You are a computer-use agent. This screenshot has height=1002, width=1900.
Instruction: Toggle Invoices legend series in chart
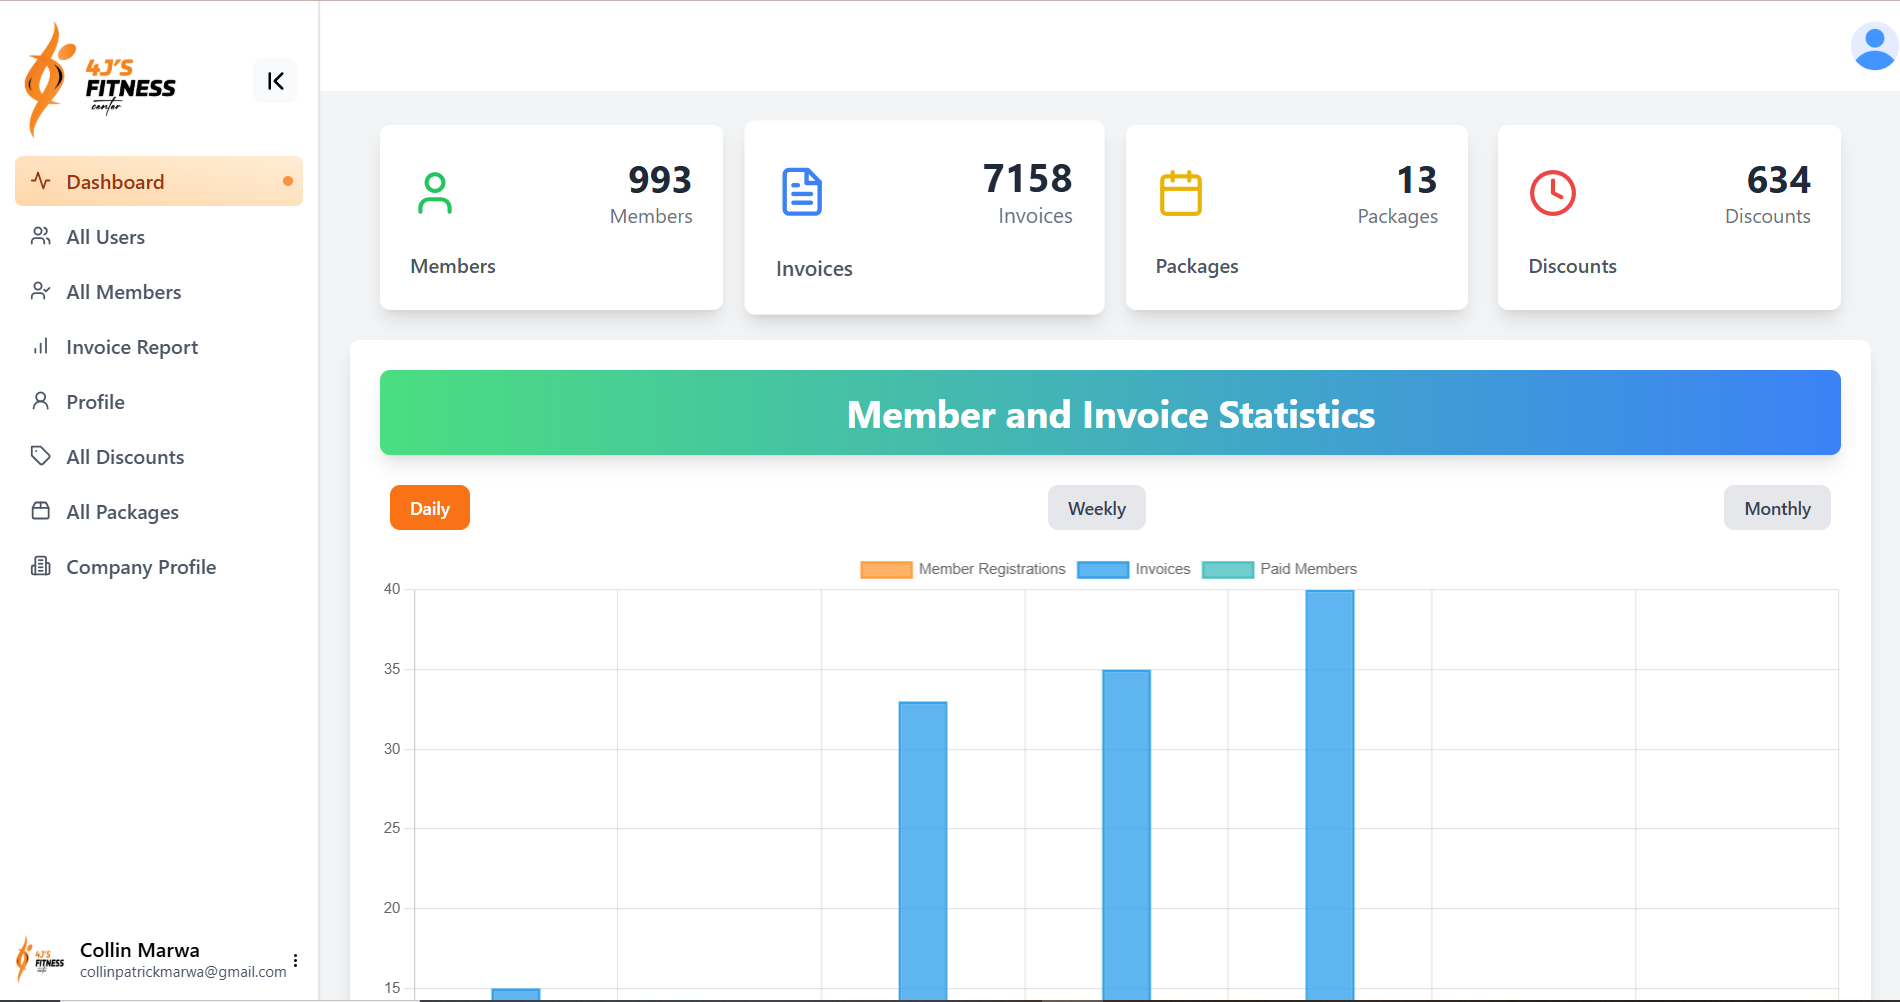click(1133, 569)
